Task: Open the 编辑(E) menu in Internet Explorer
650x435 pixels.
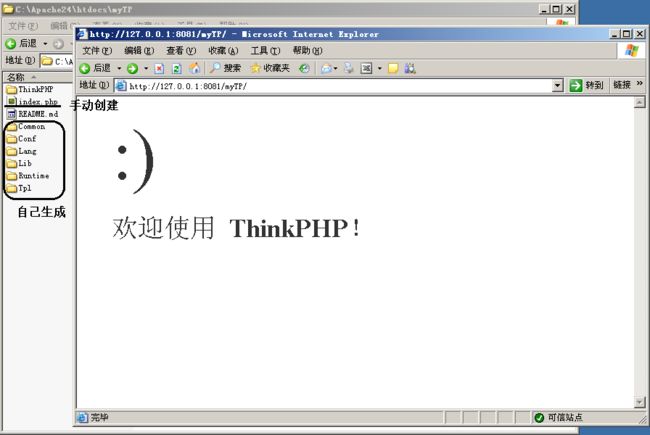Action: pos(139,51)
